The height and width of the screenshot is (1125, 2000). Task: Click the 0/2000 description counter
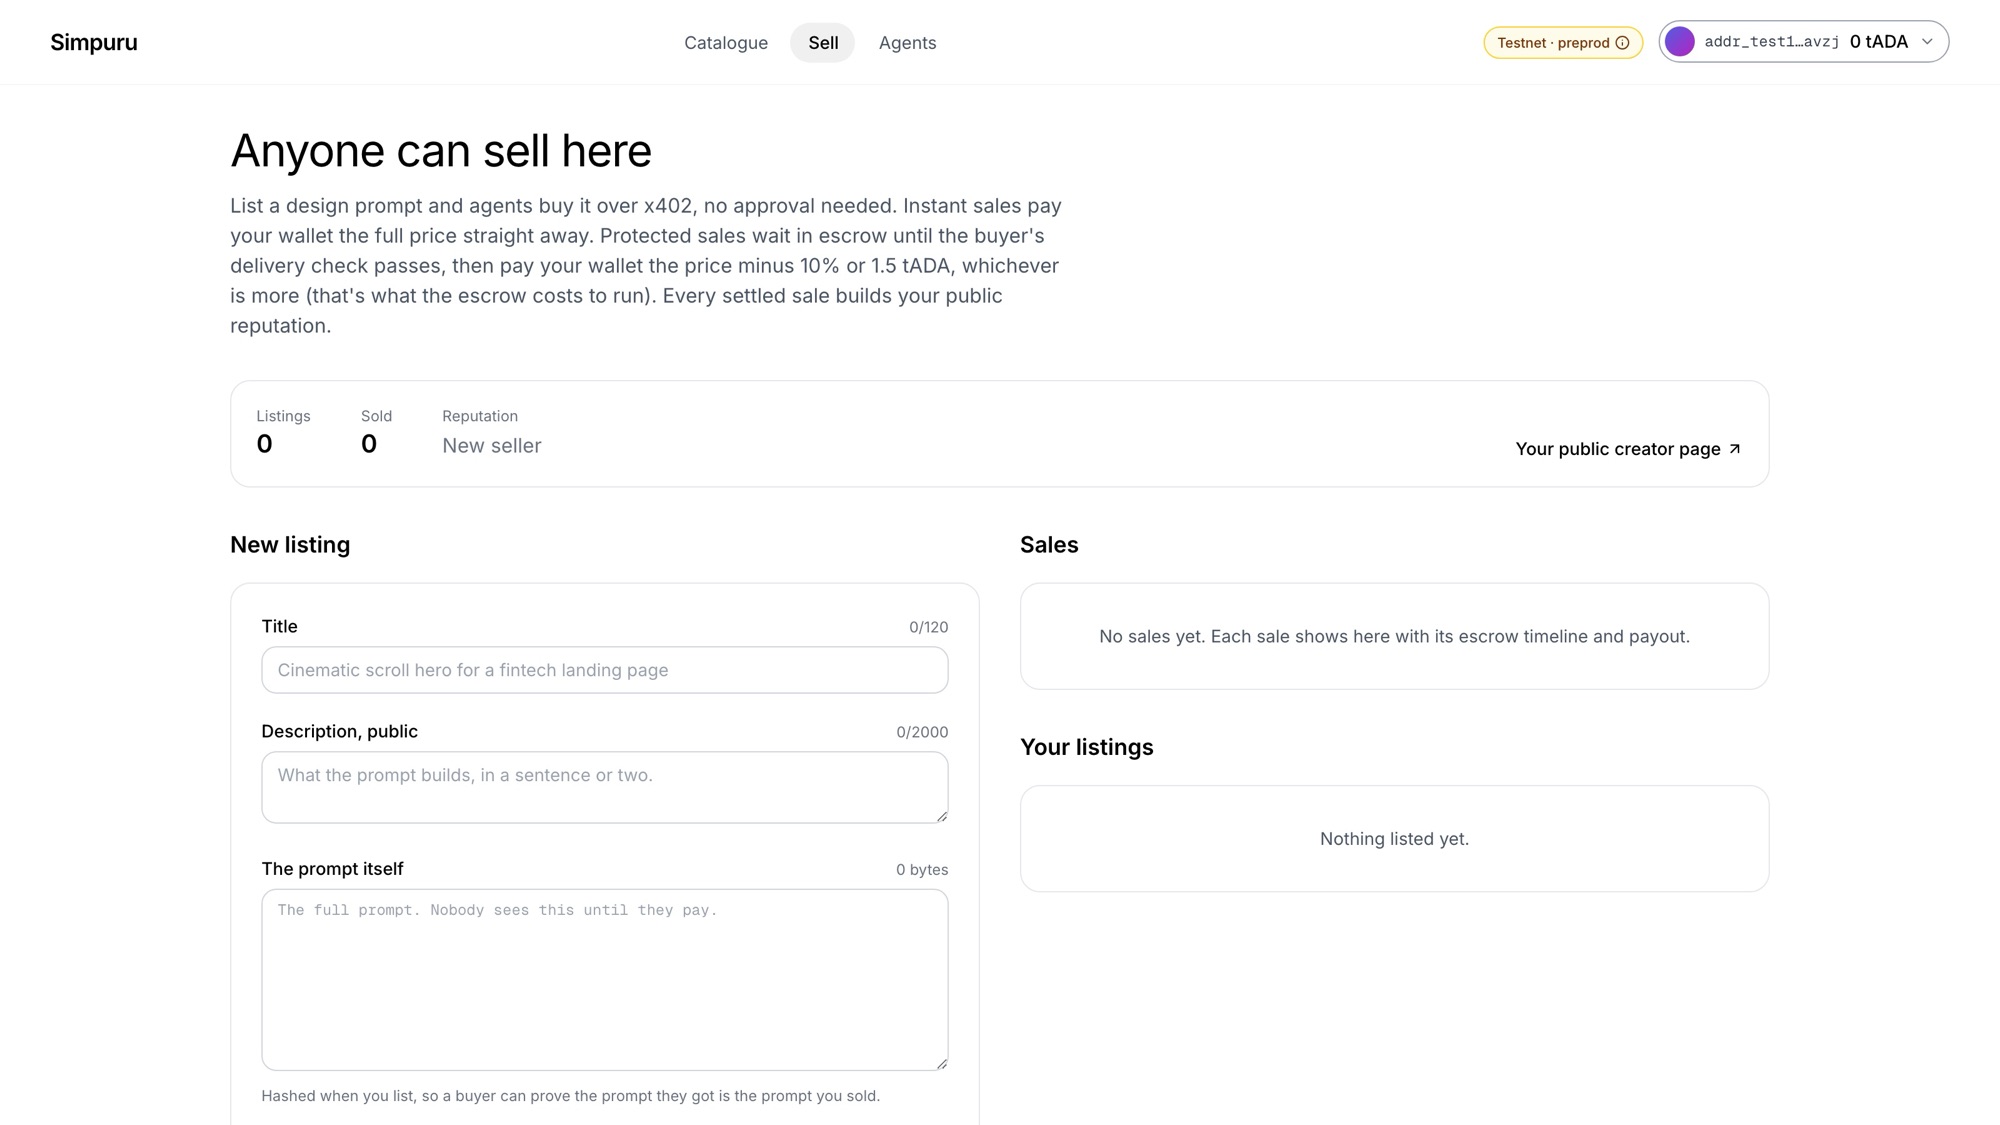(x=922, y=732)
